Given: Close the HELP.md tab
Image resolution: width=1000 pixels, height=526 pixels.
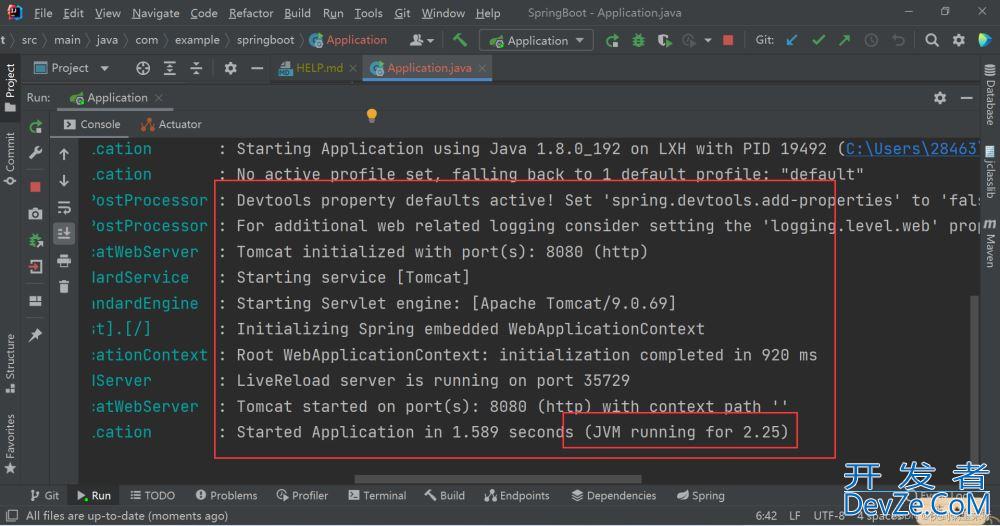Looking at the screenshot, I should tap(352, 68).
